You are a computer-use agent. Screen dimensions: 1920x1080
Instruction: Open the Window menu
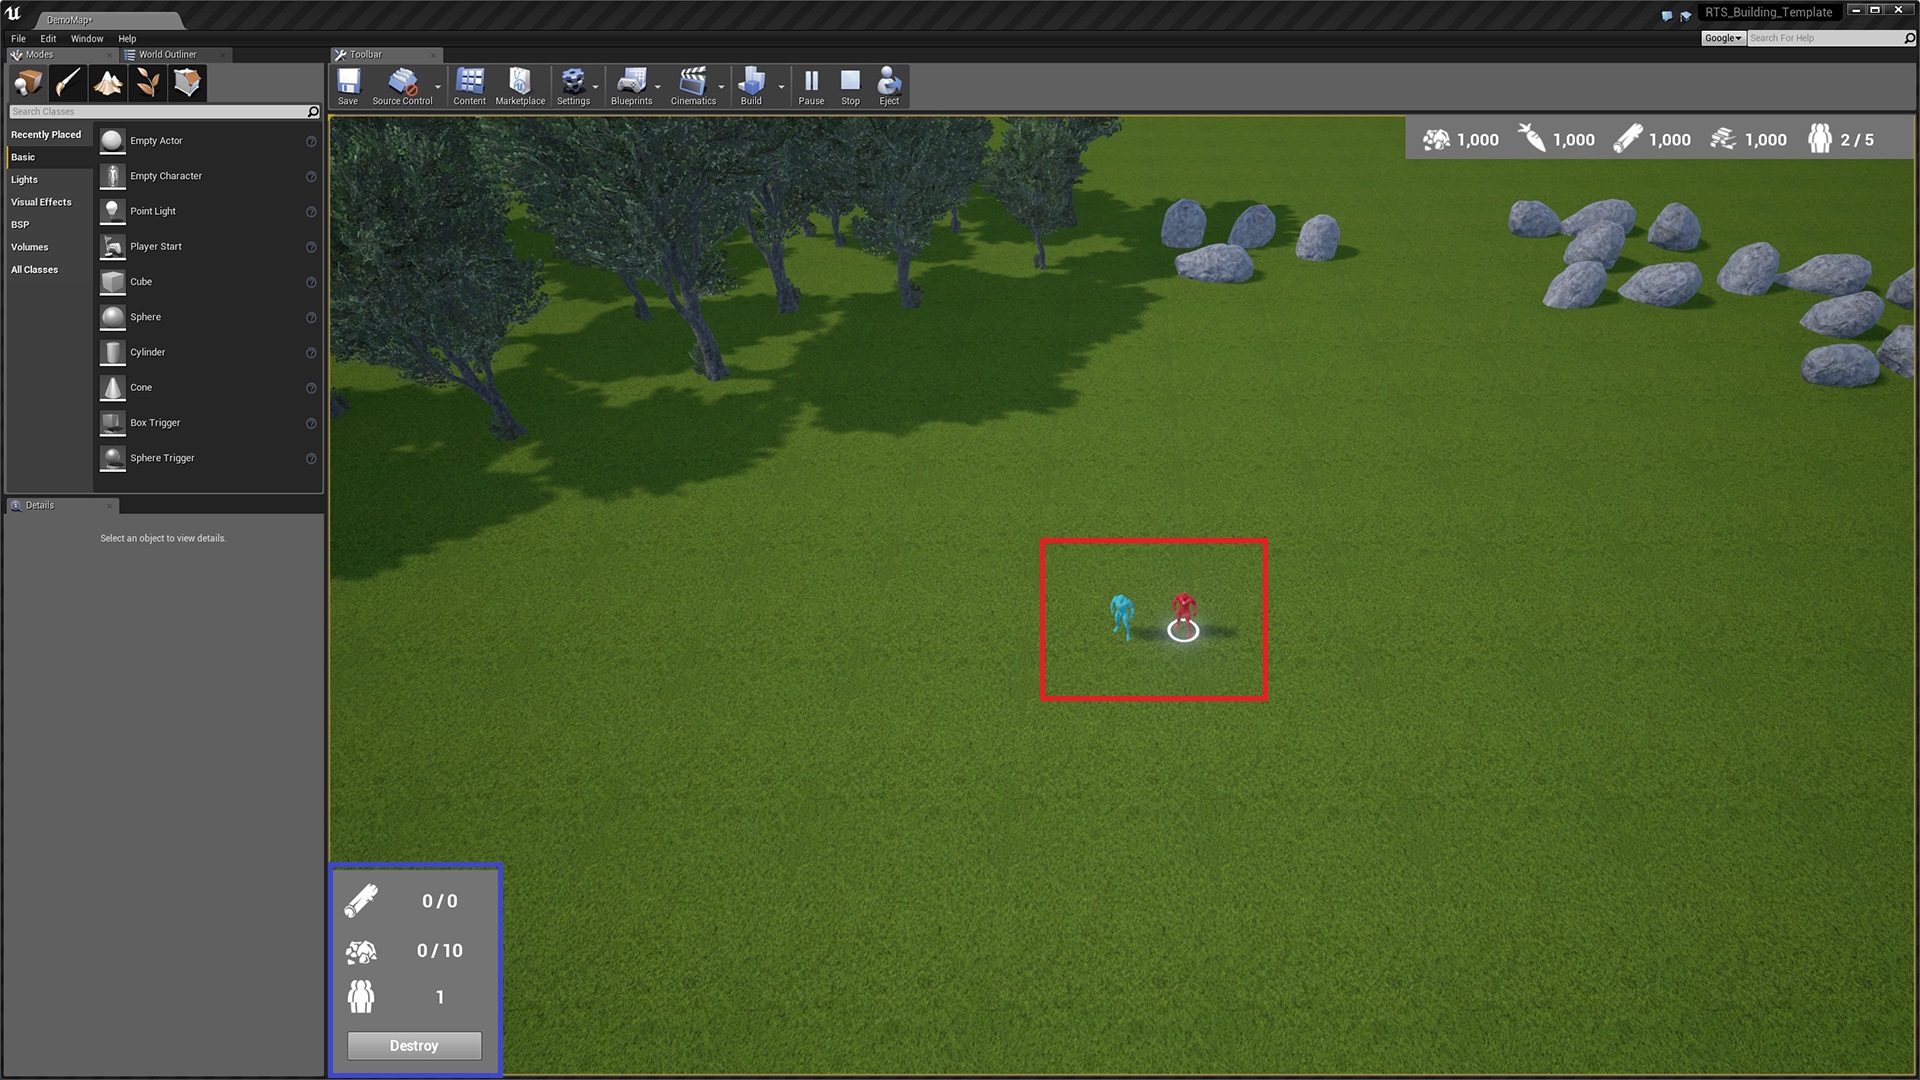point(87,38)
